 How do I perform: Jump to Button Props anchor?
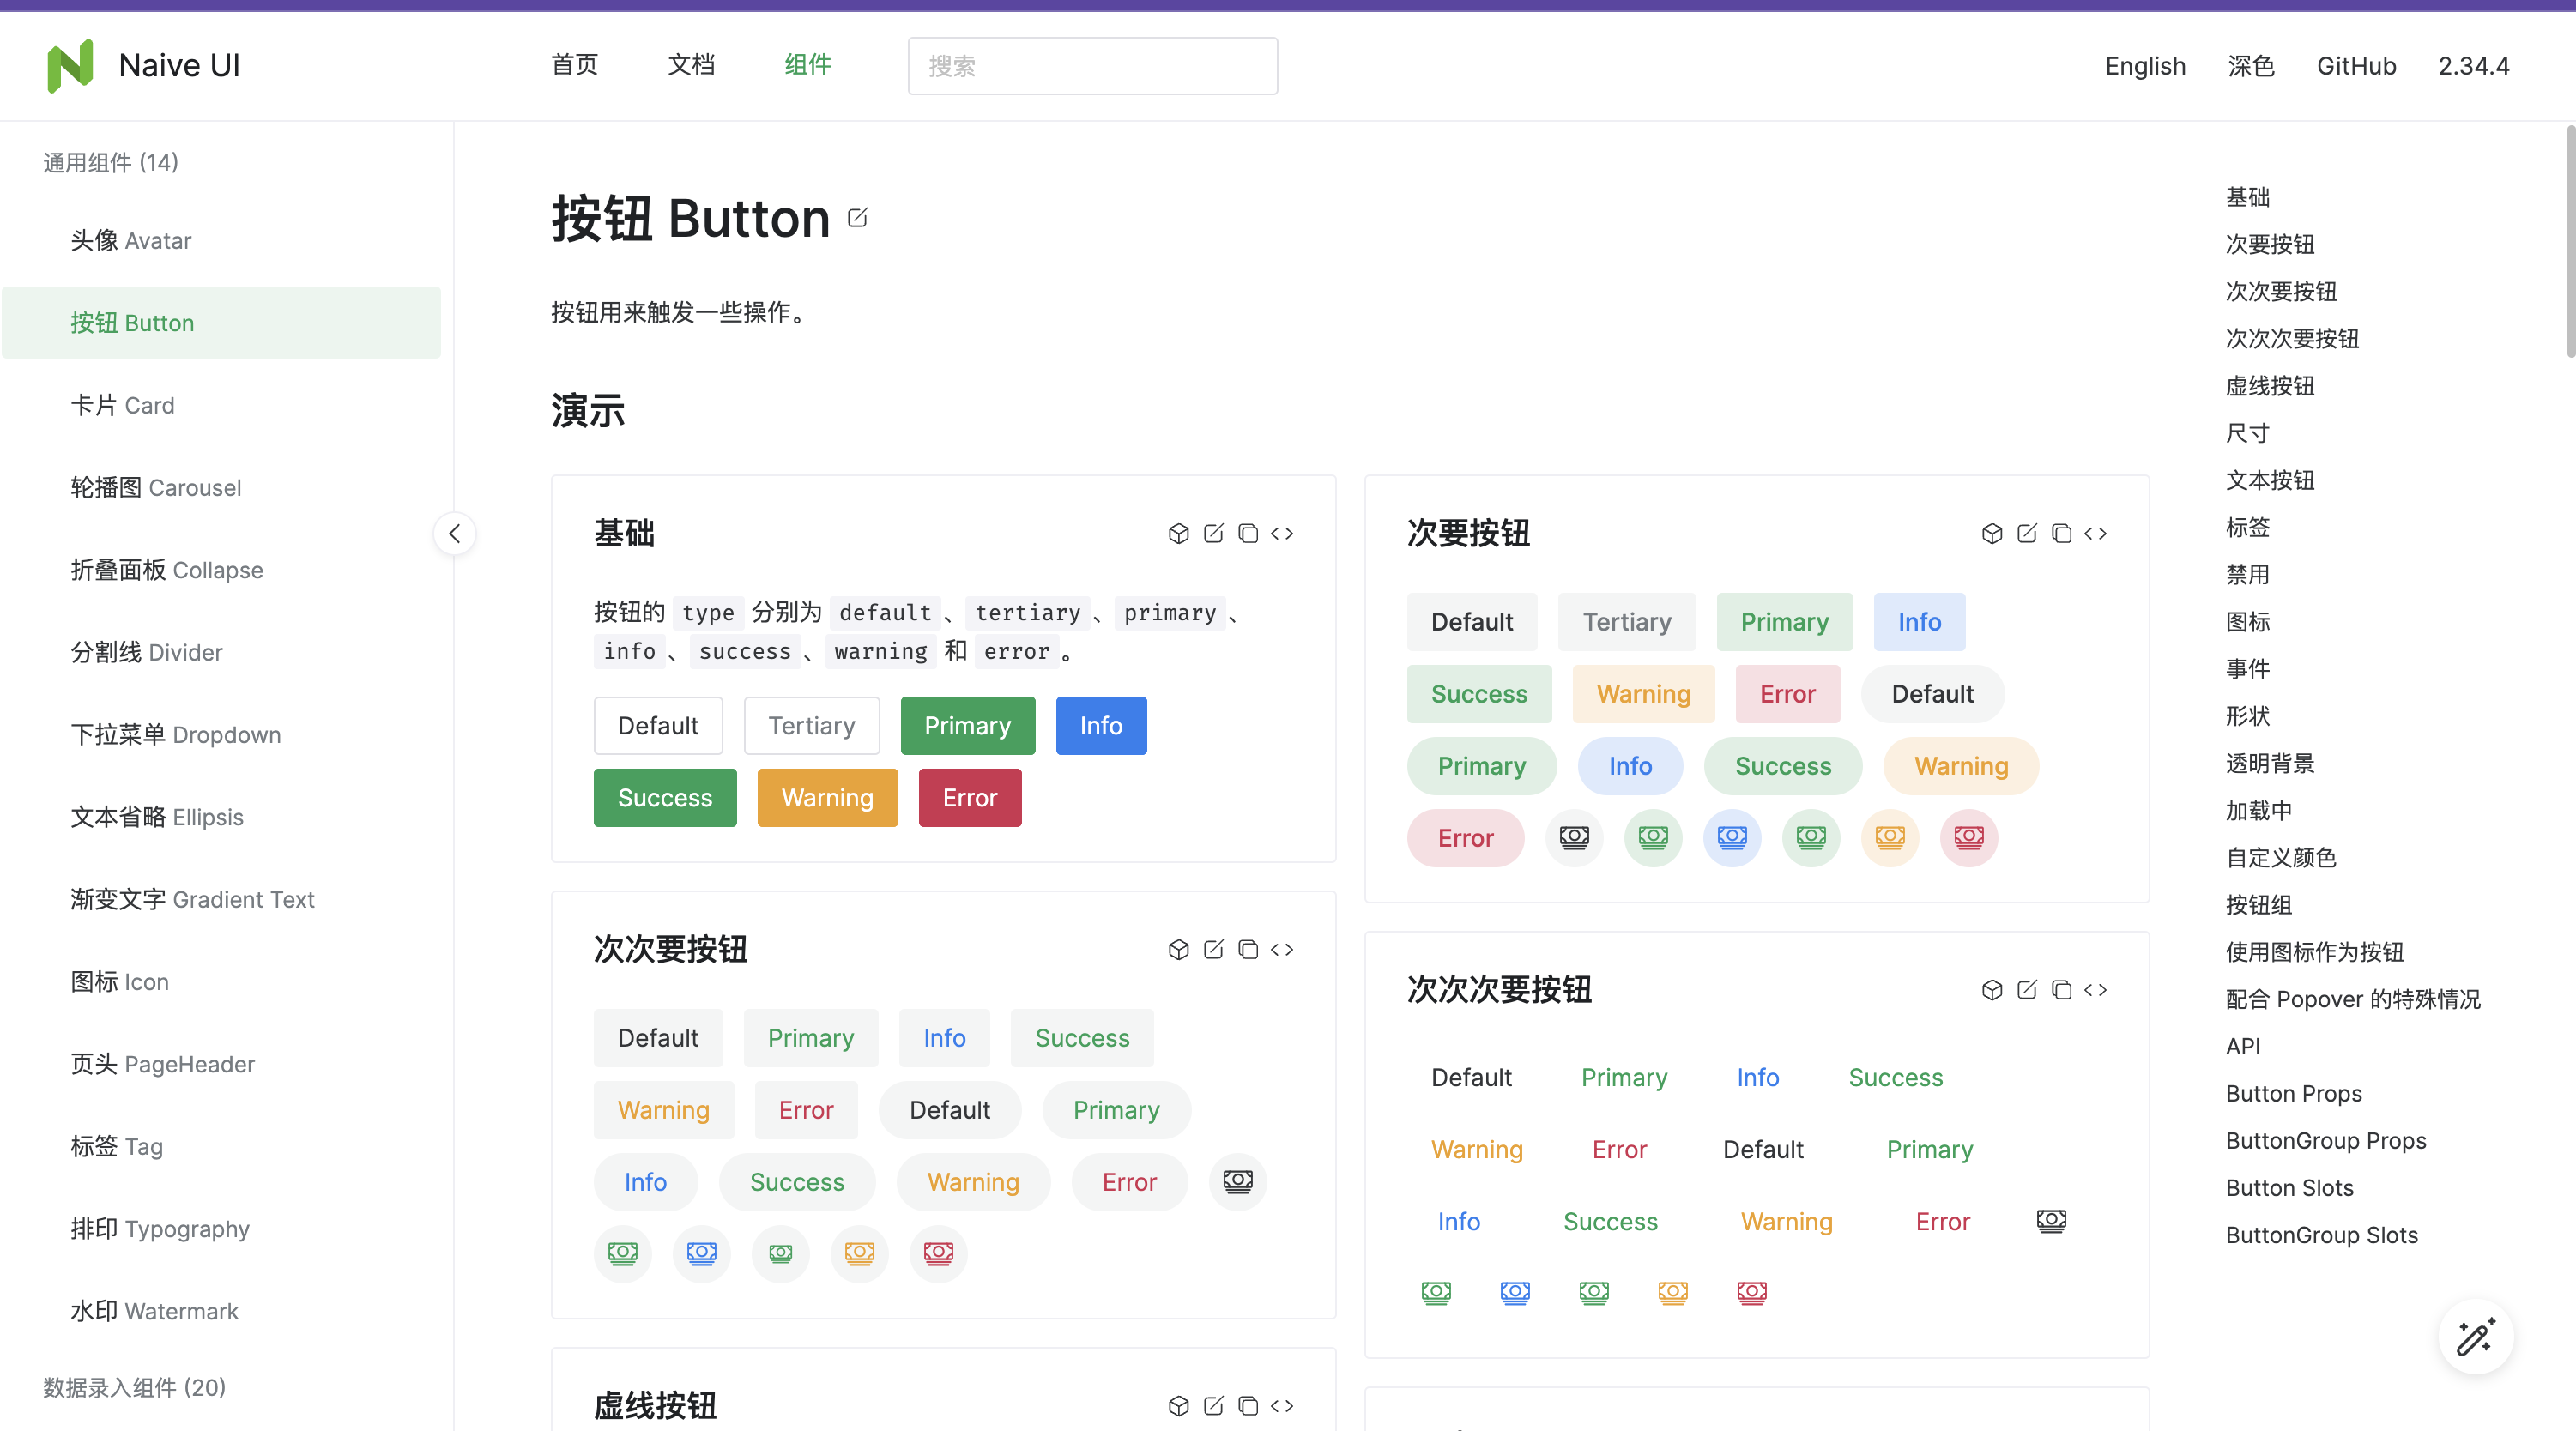click(x=2293, y=1094)
